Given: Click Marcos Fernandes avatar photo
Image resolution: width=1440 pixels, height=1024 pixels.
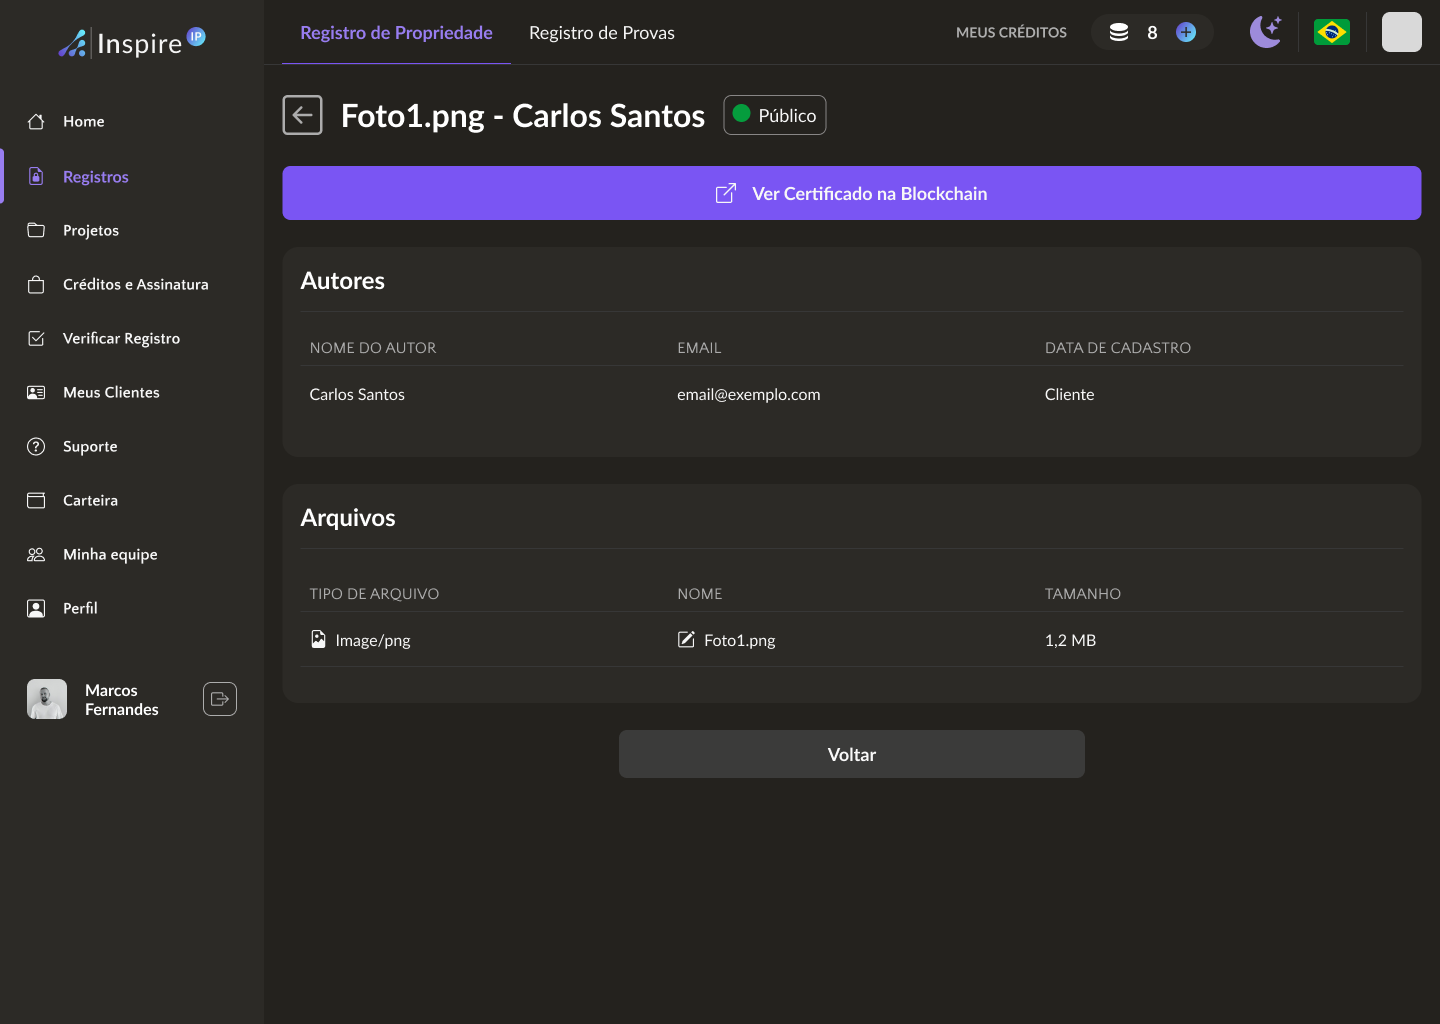Looking at the screenshot, I should tap(47, 699).
